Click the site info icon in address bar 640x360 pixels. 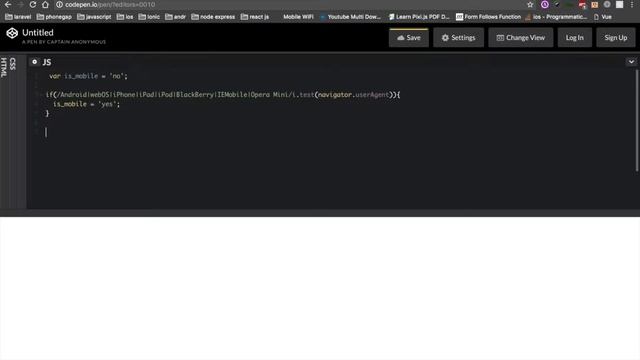[x=59, y=4]
